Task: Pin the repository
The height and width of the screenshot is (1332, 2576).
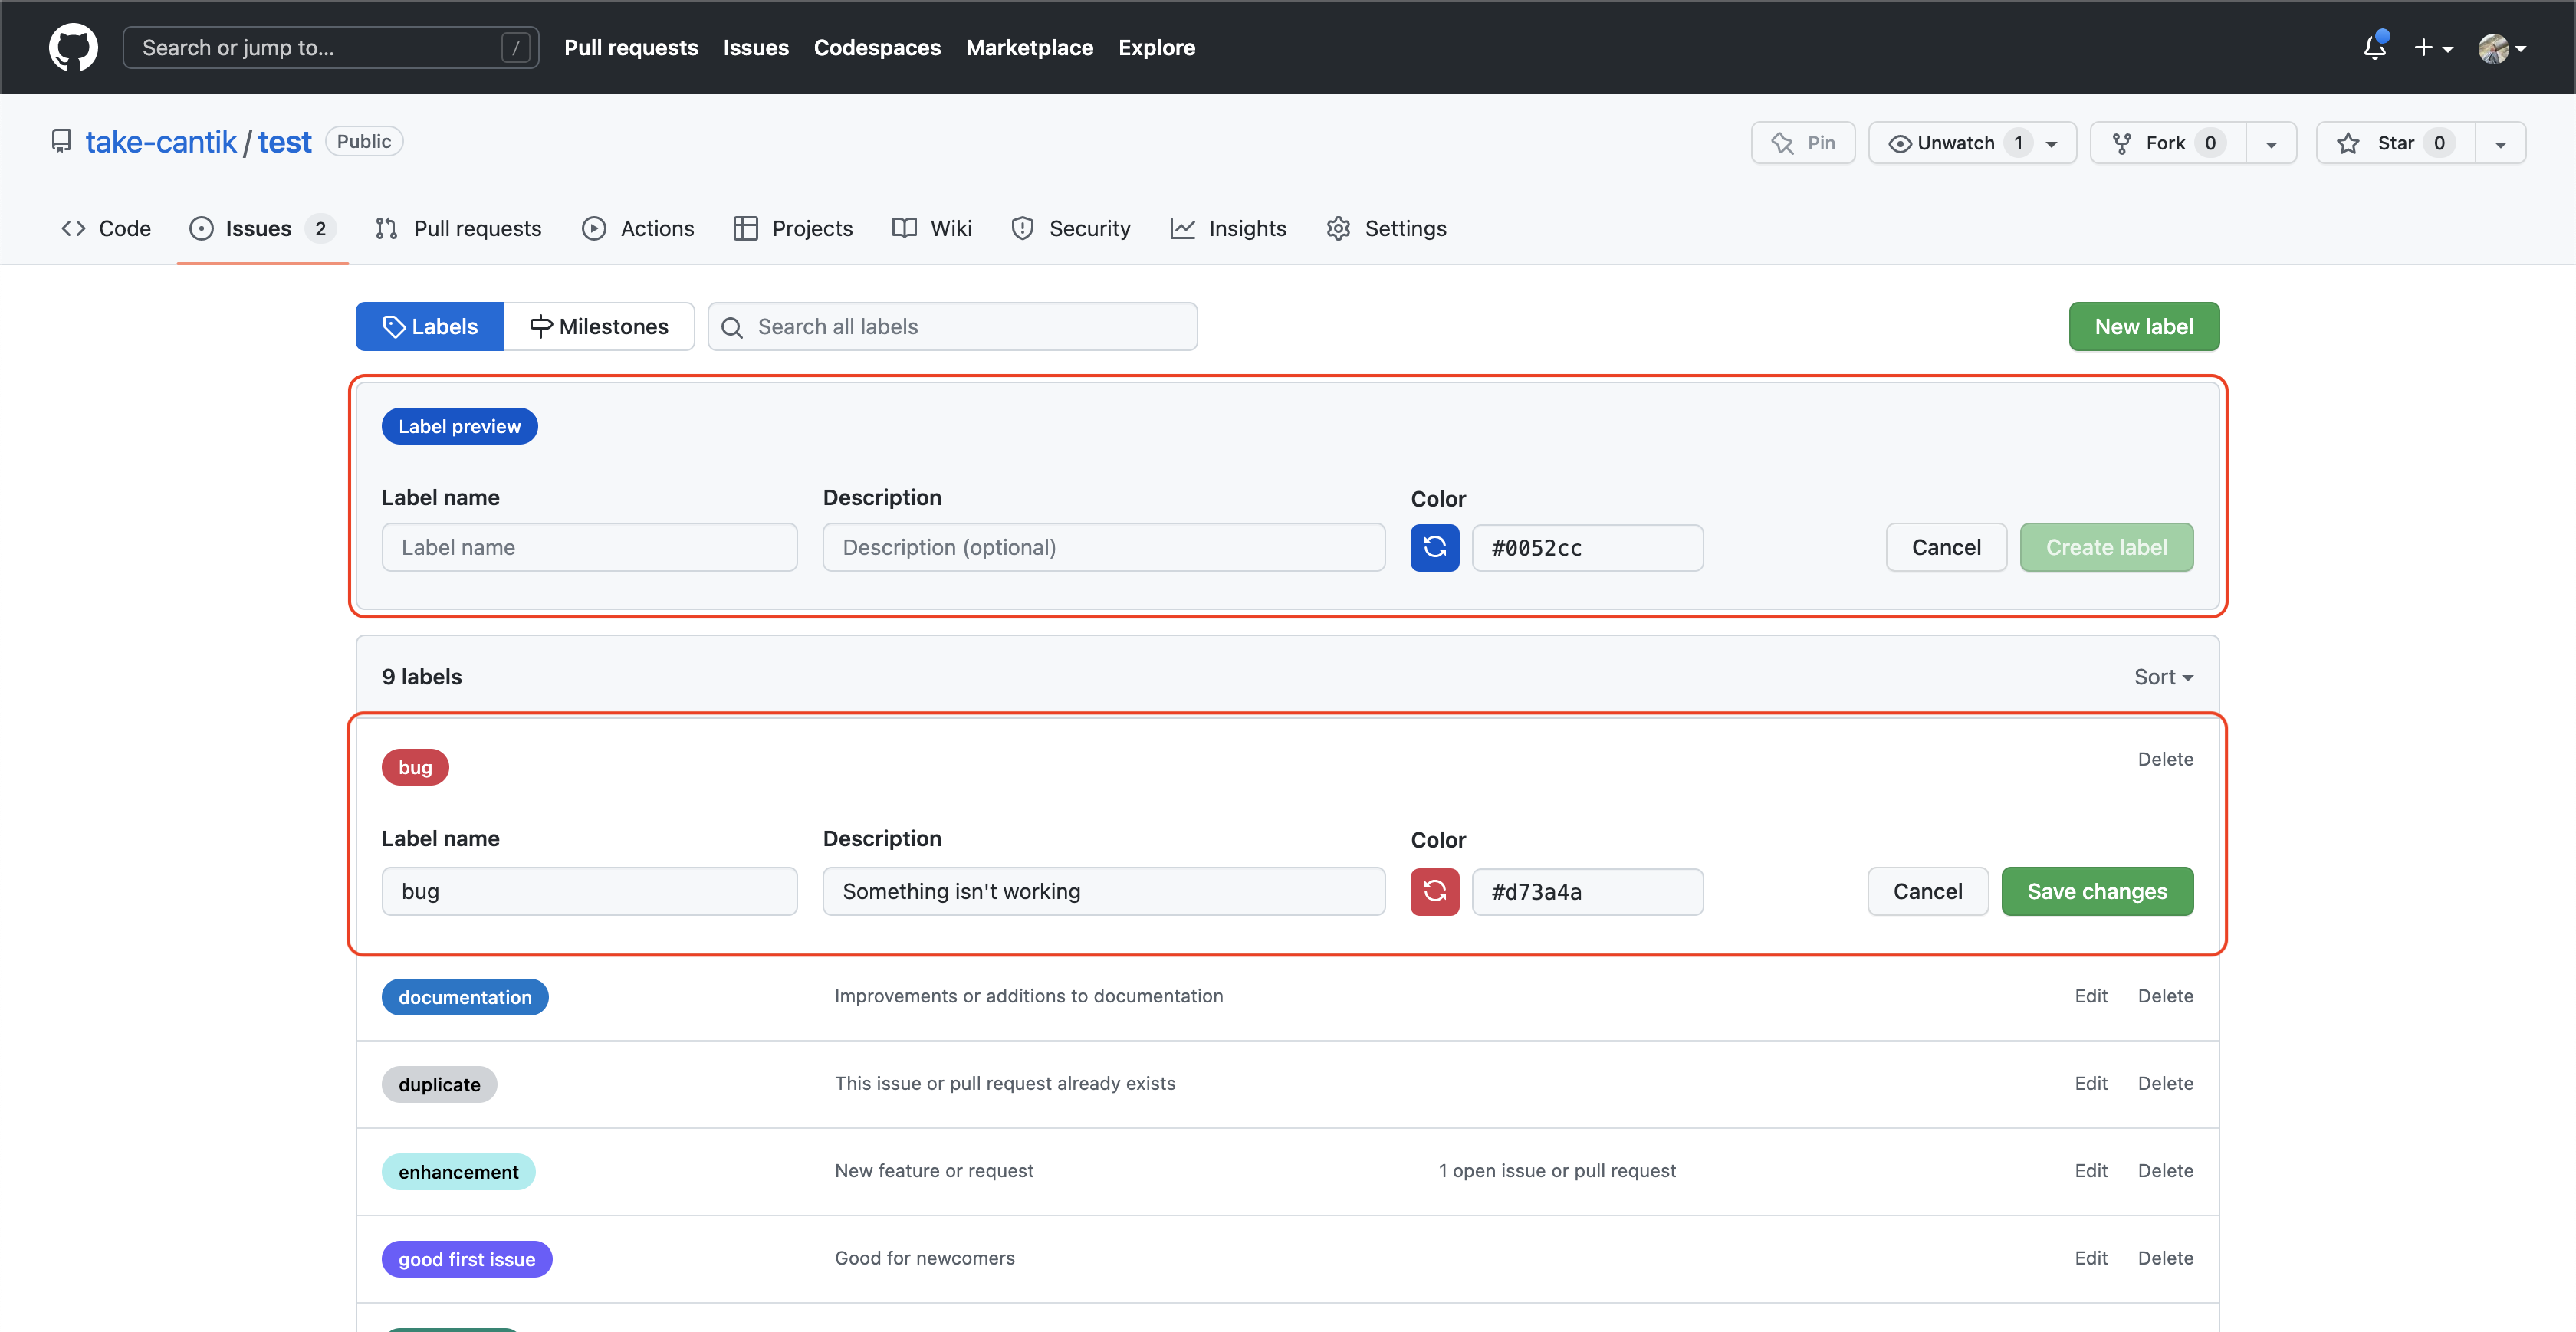Action: pos(1803,142)
